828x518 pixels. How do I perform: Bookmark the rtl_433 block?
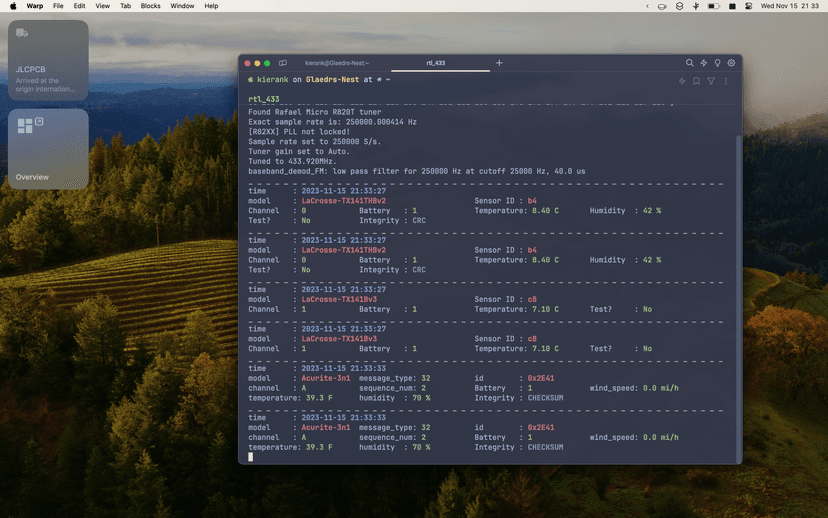[x=697, y=81]
